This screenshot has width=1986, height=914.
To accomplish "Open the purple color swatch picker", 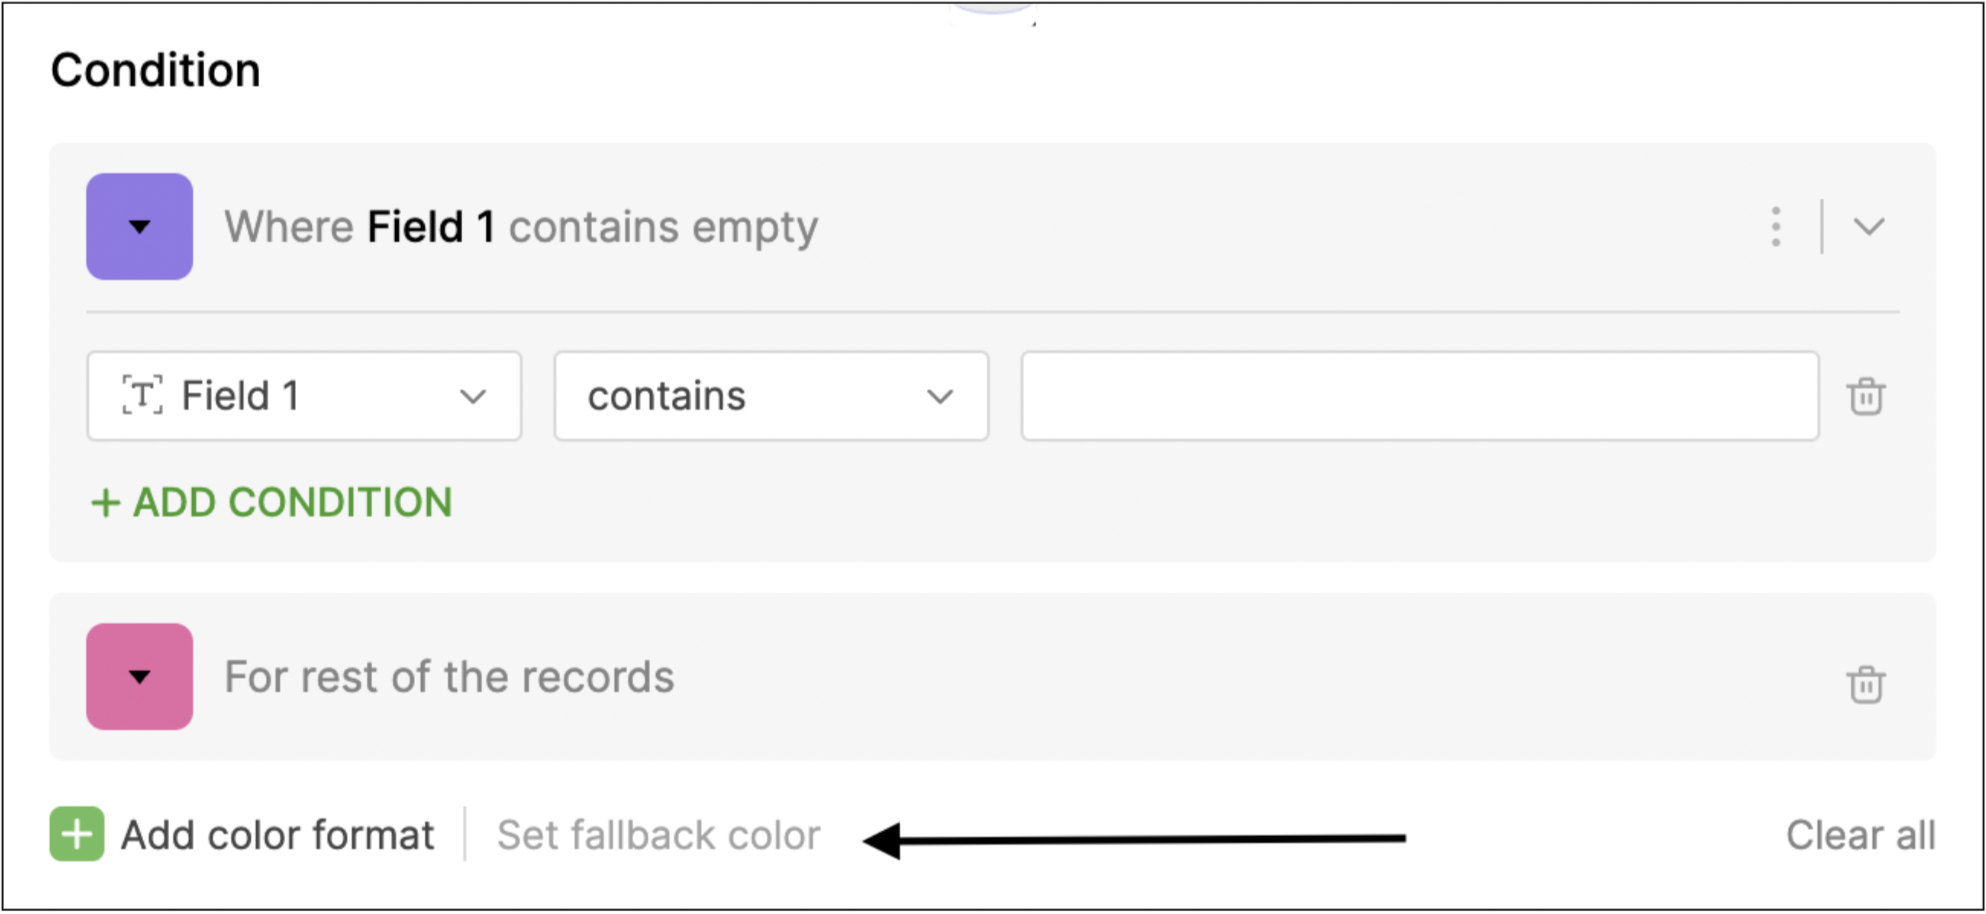I will [139, 227].
